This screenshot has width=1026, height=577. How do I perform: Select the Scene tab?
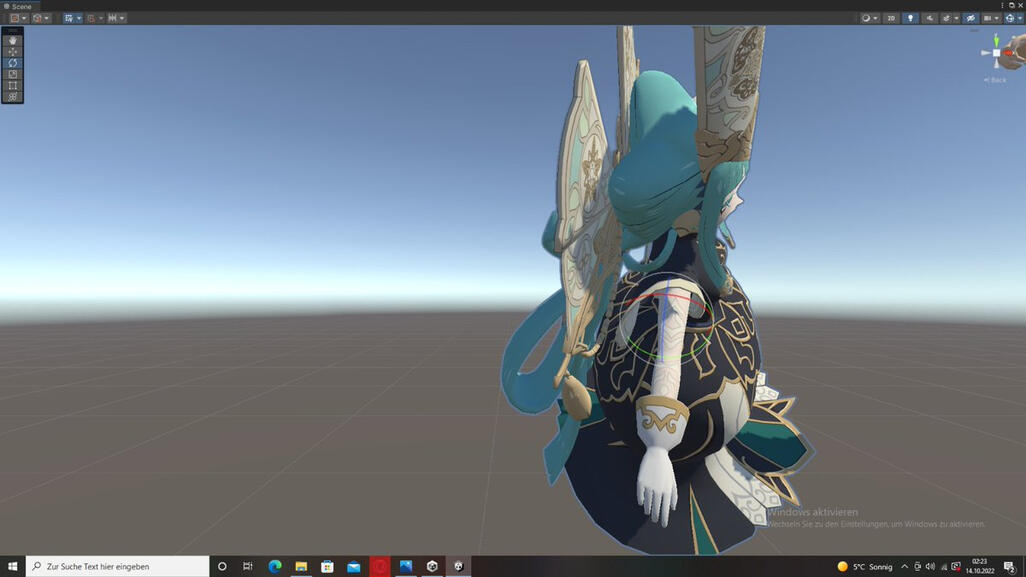[20, 6]
